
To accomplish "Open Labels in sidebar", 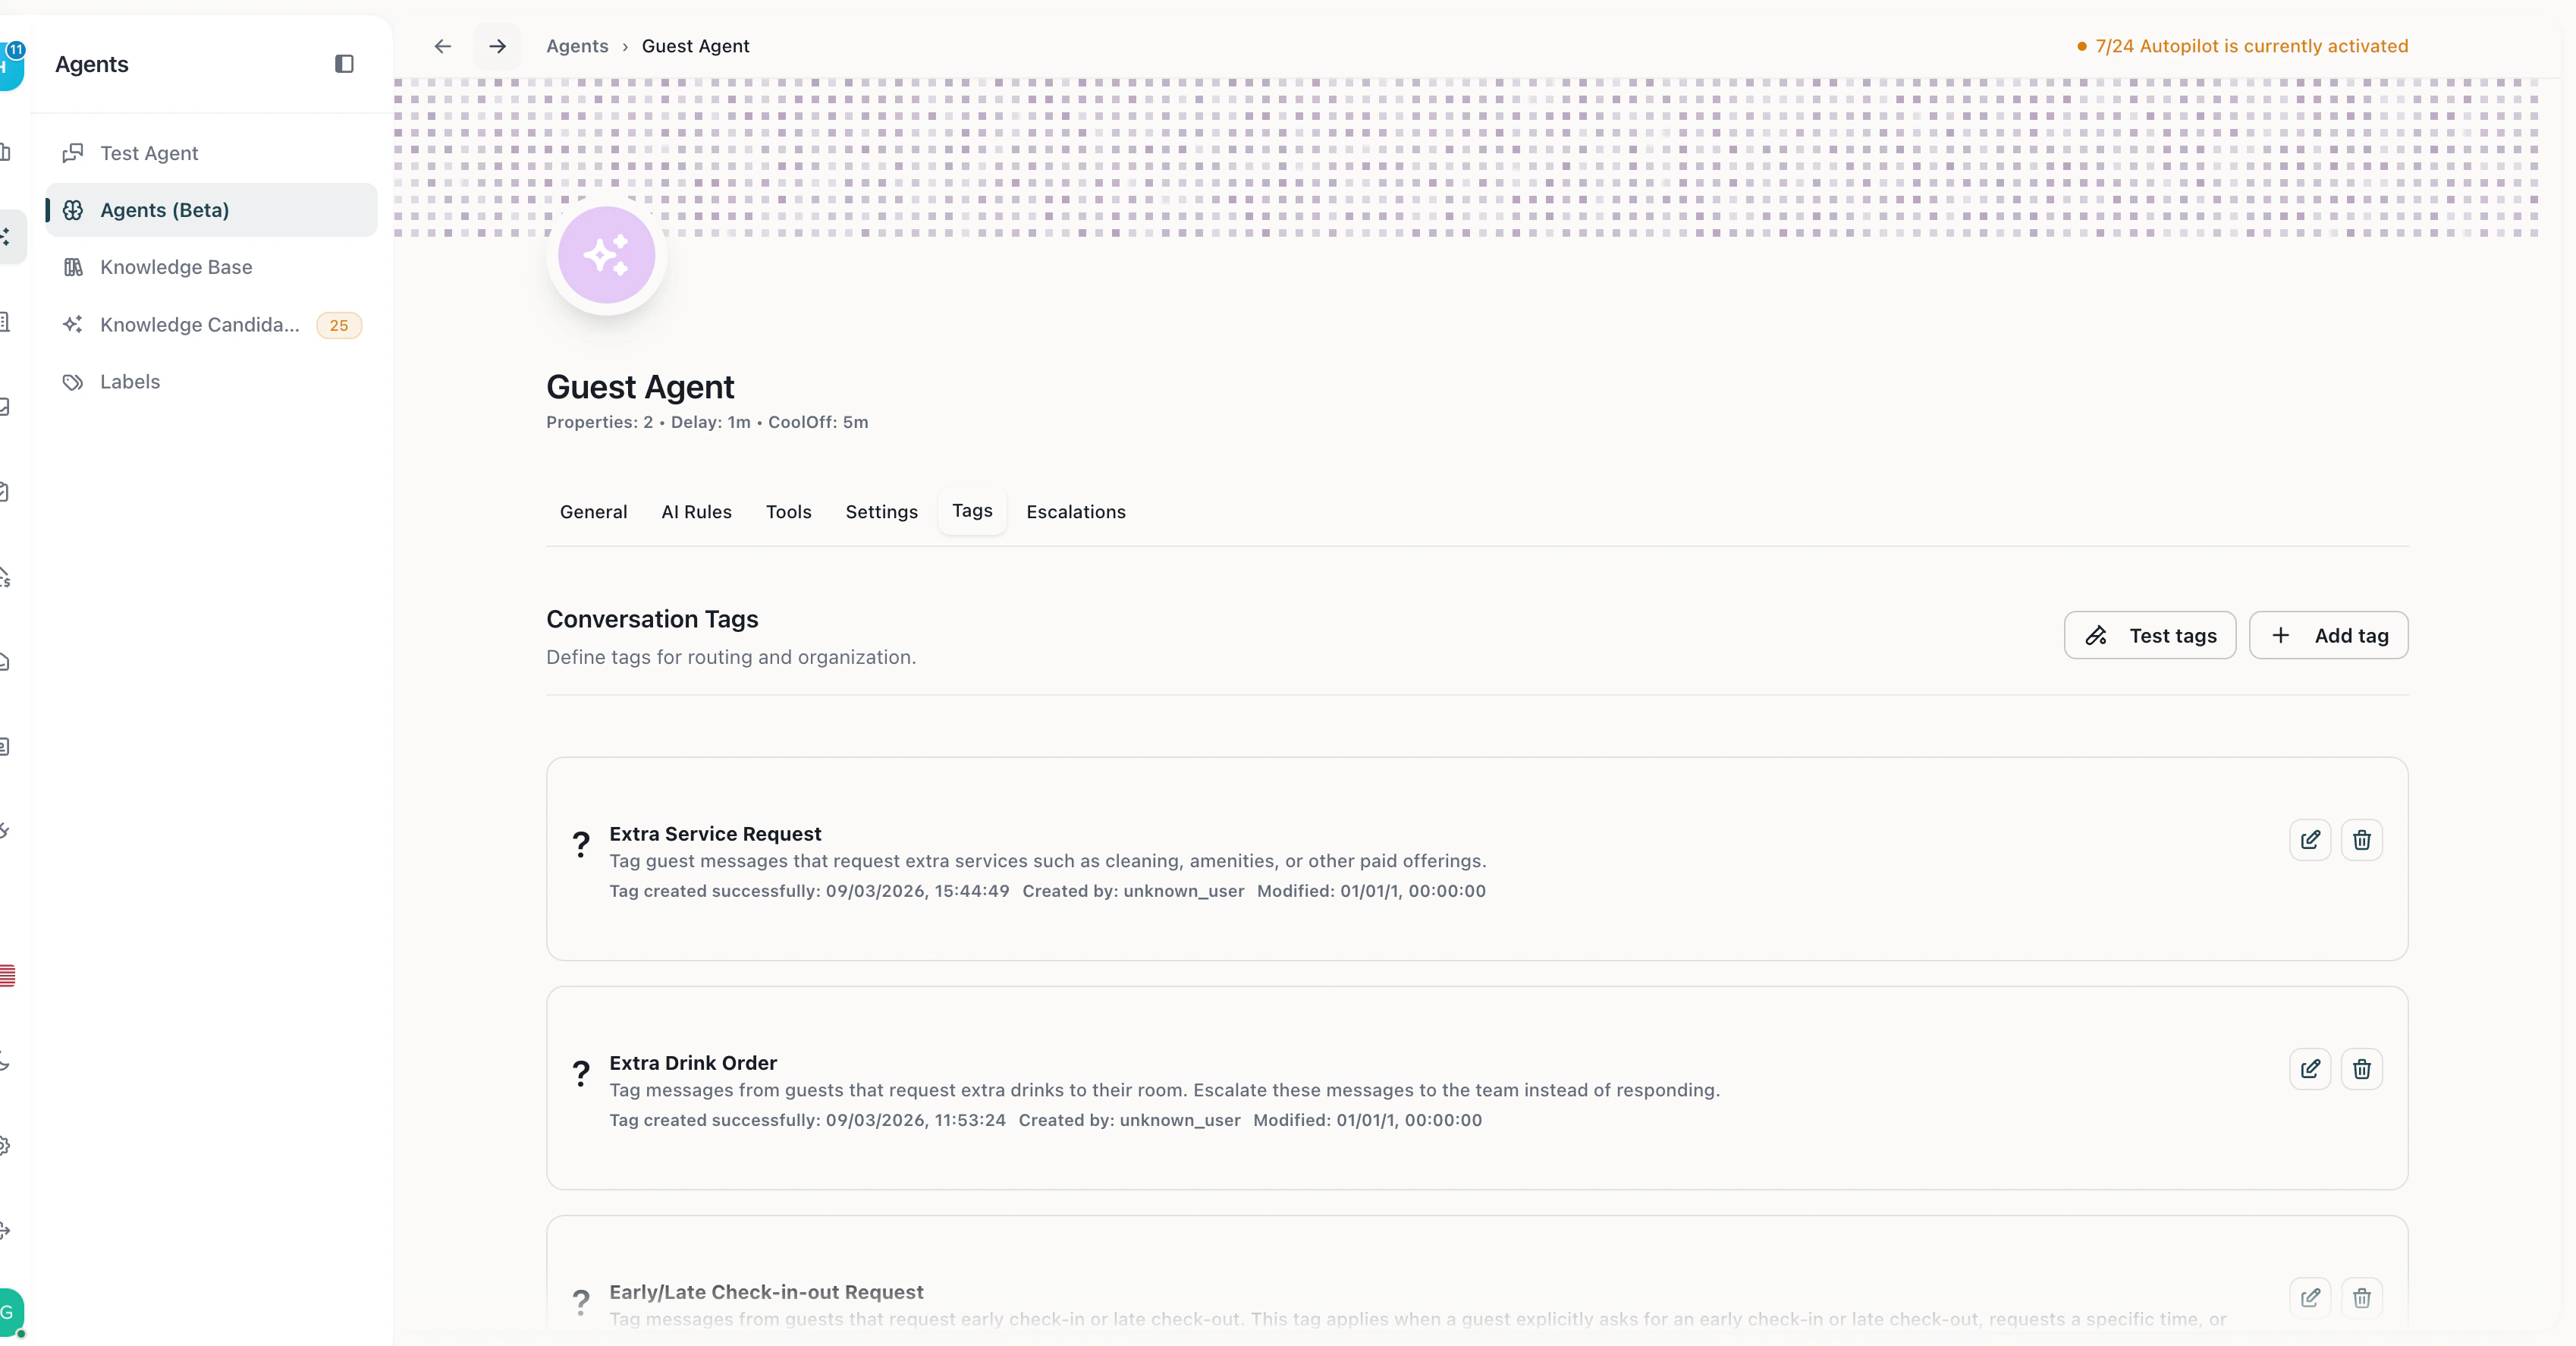I will click(x=130, y=382).
